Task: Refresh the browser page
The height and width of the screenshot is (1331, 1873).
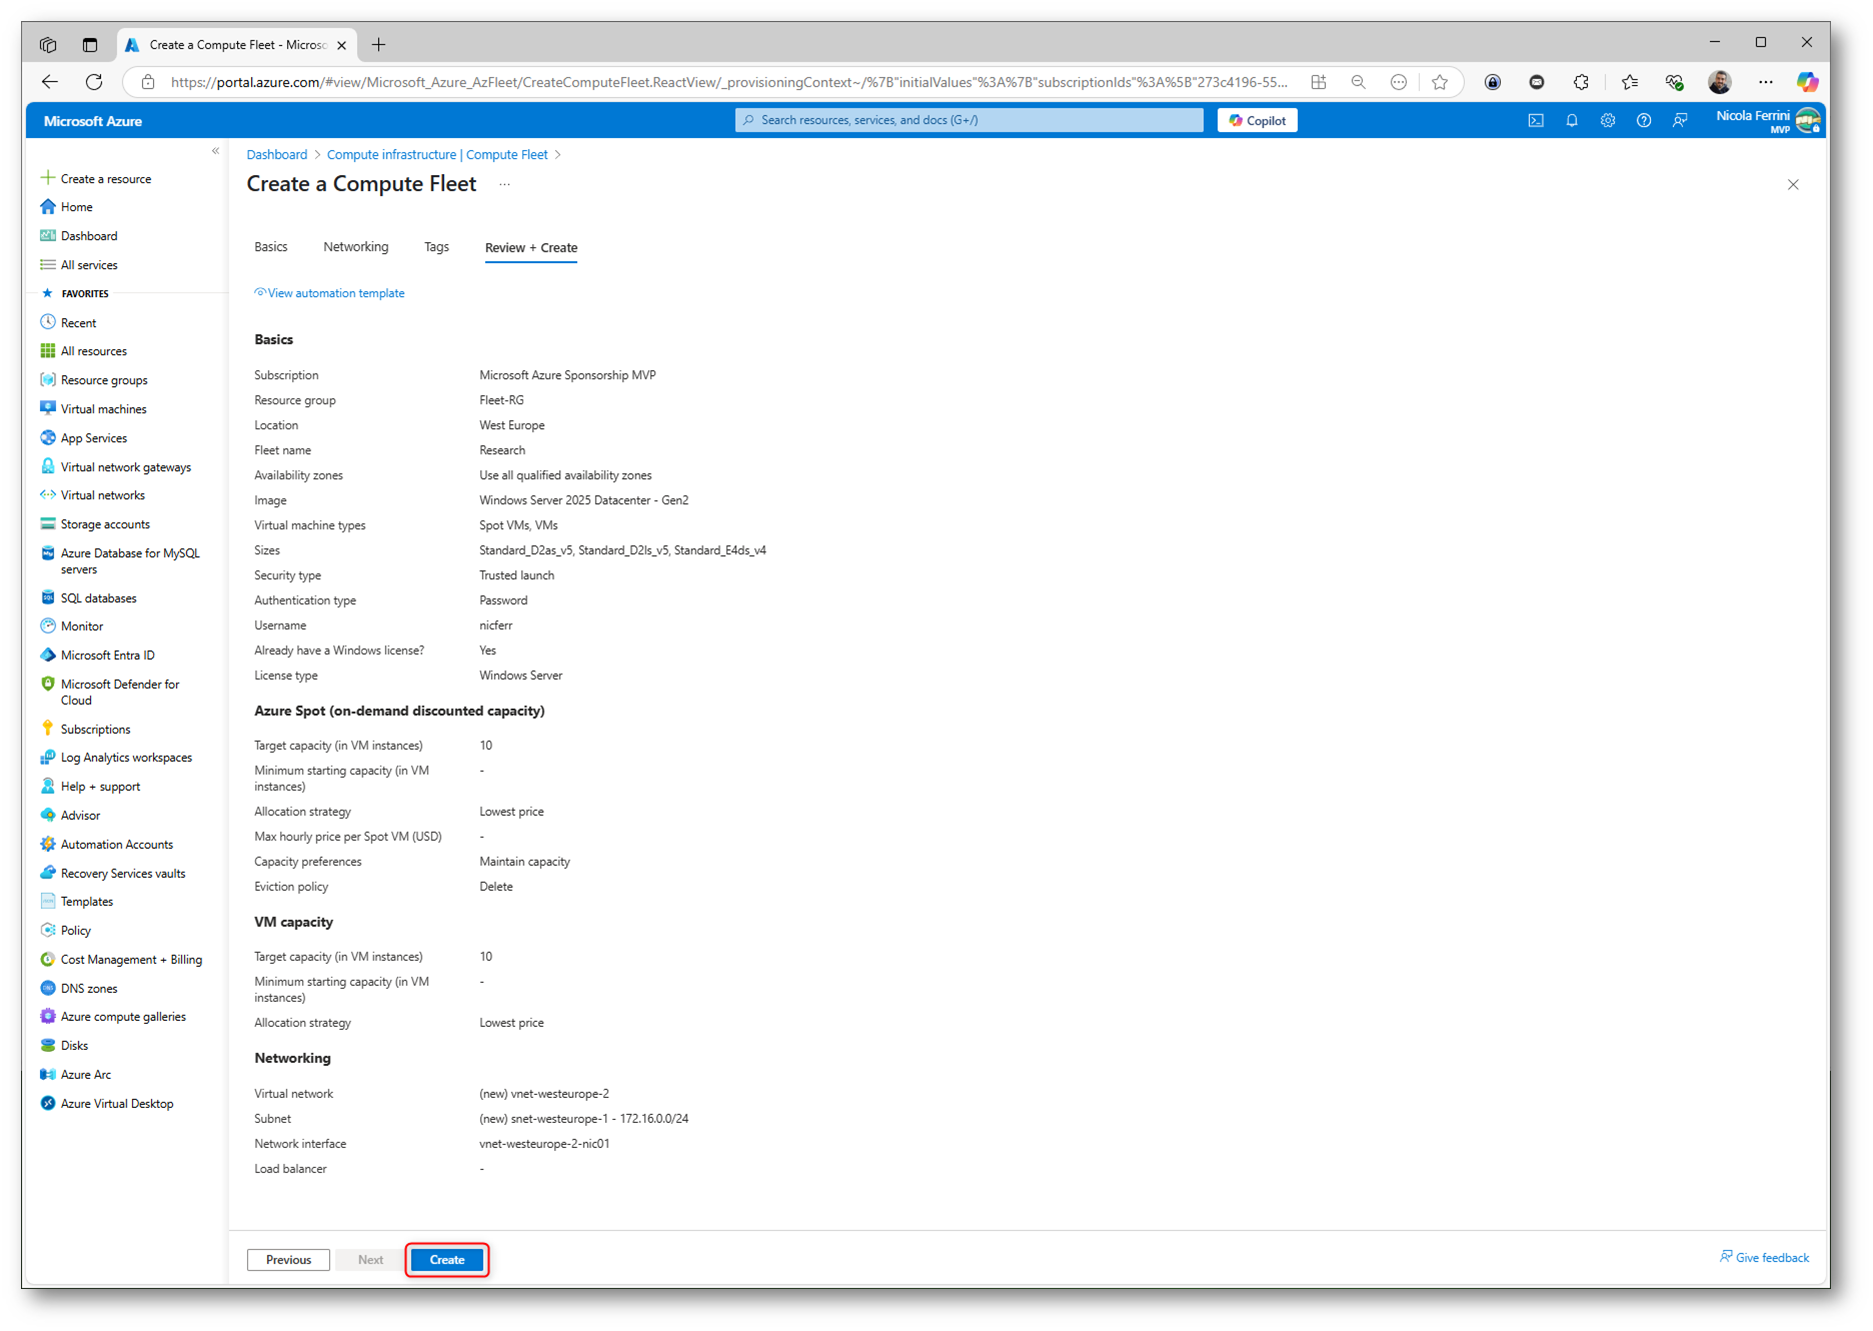Action: pyautogui.click(x=94, y=82)
